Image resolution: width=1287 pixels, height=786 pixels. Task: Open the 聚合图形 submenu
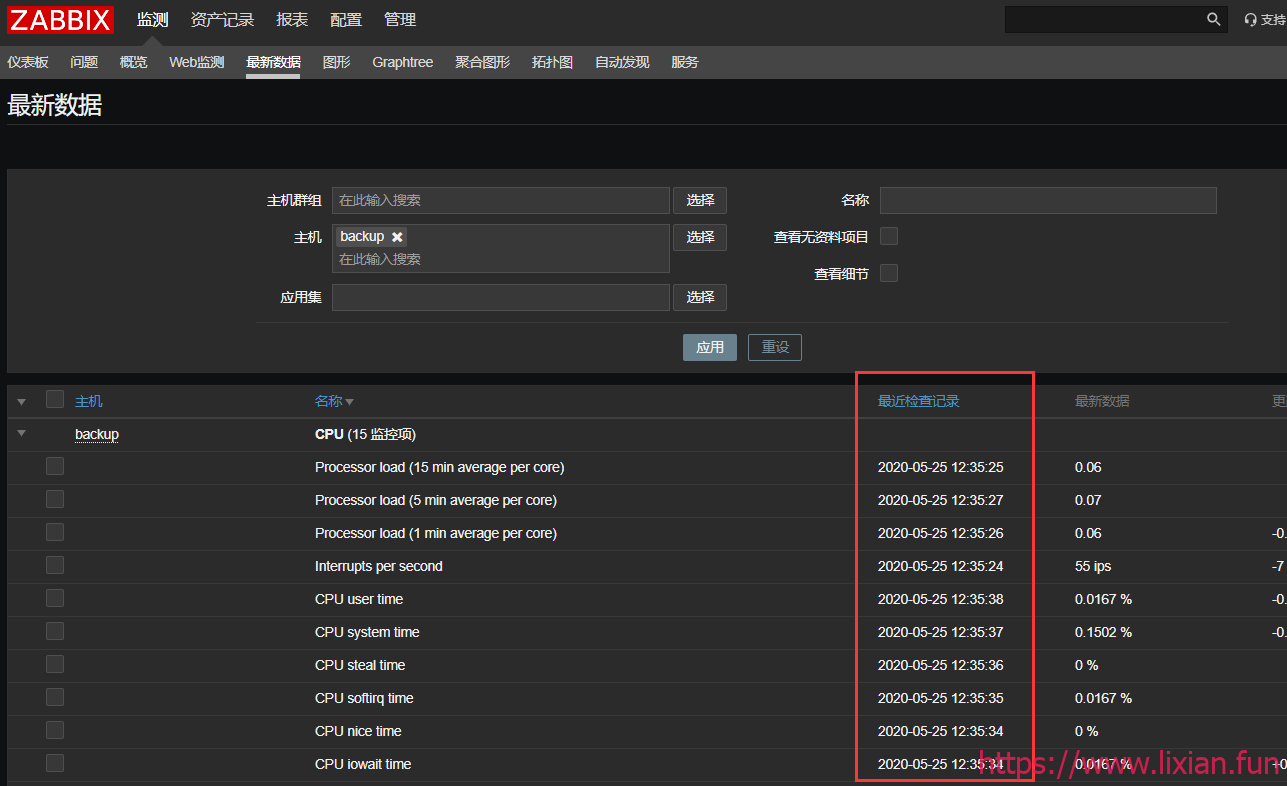(x=482, y=62)
